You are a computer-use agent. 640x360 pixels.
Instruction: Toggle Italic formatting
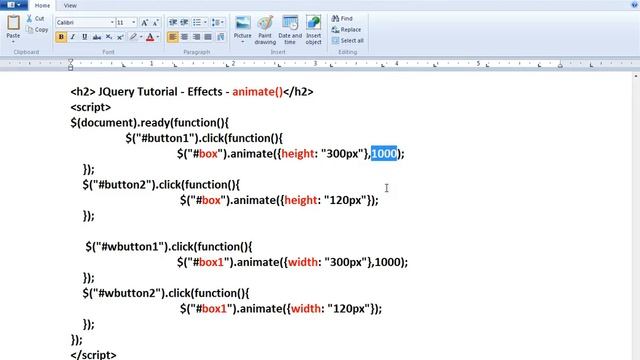[x=73, y=37]
